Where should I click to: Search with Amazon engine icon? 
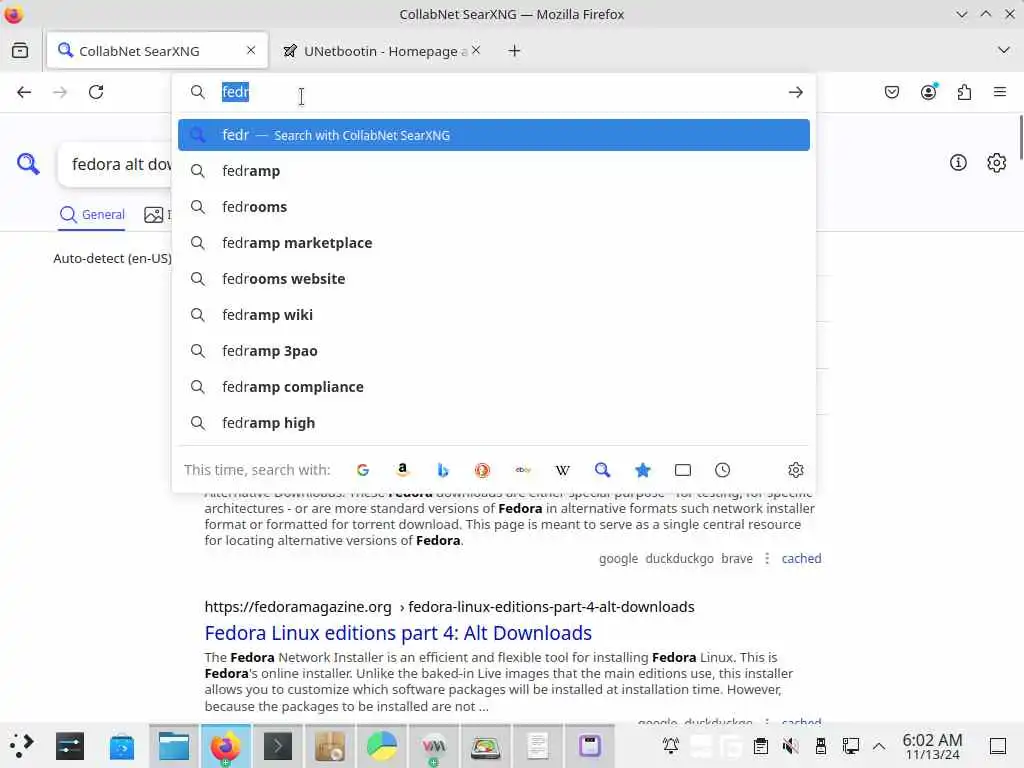403,470
